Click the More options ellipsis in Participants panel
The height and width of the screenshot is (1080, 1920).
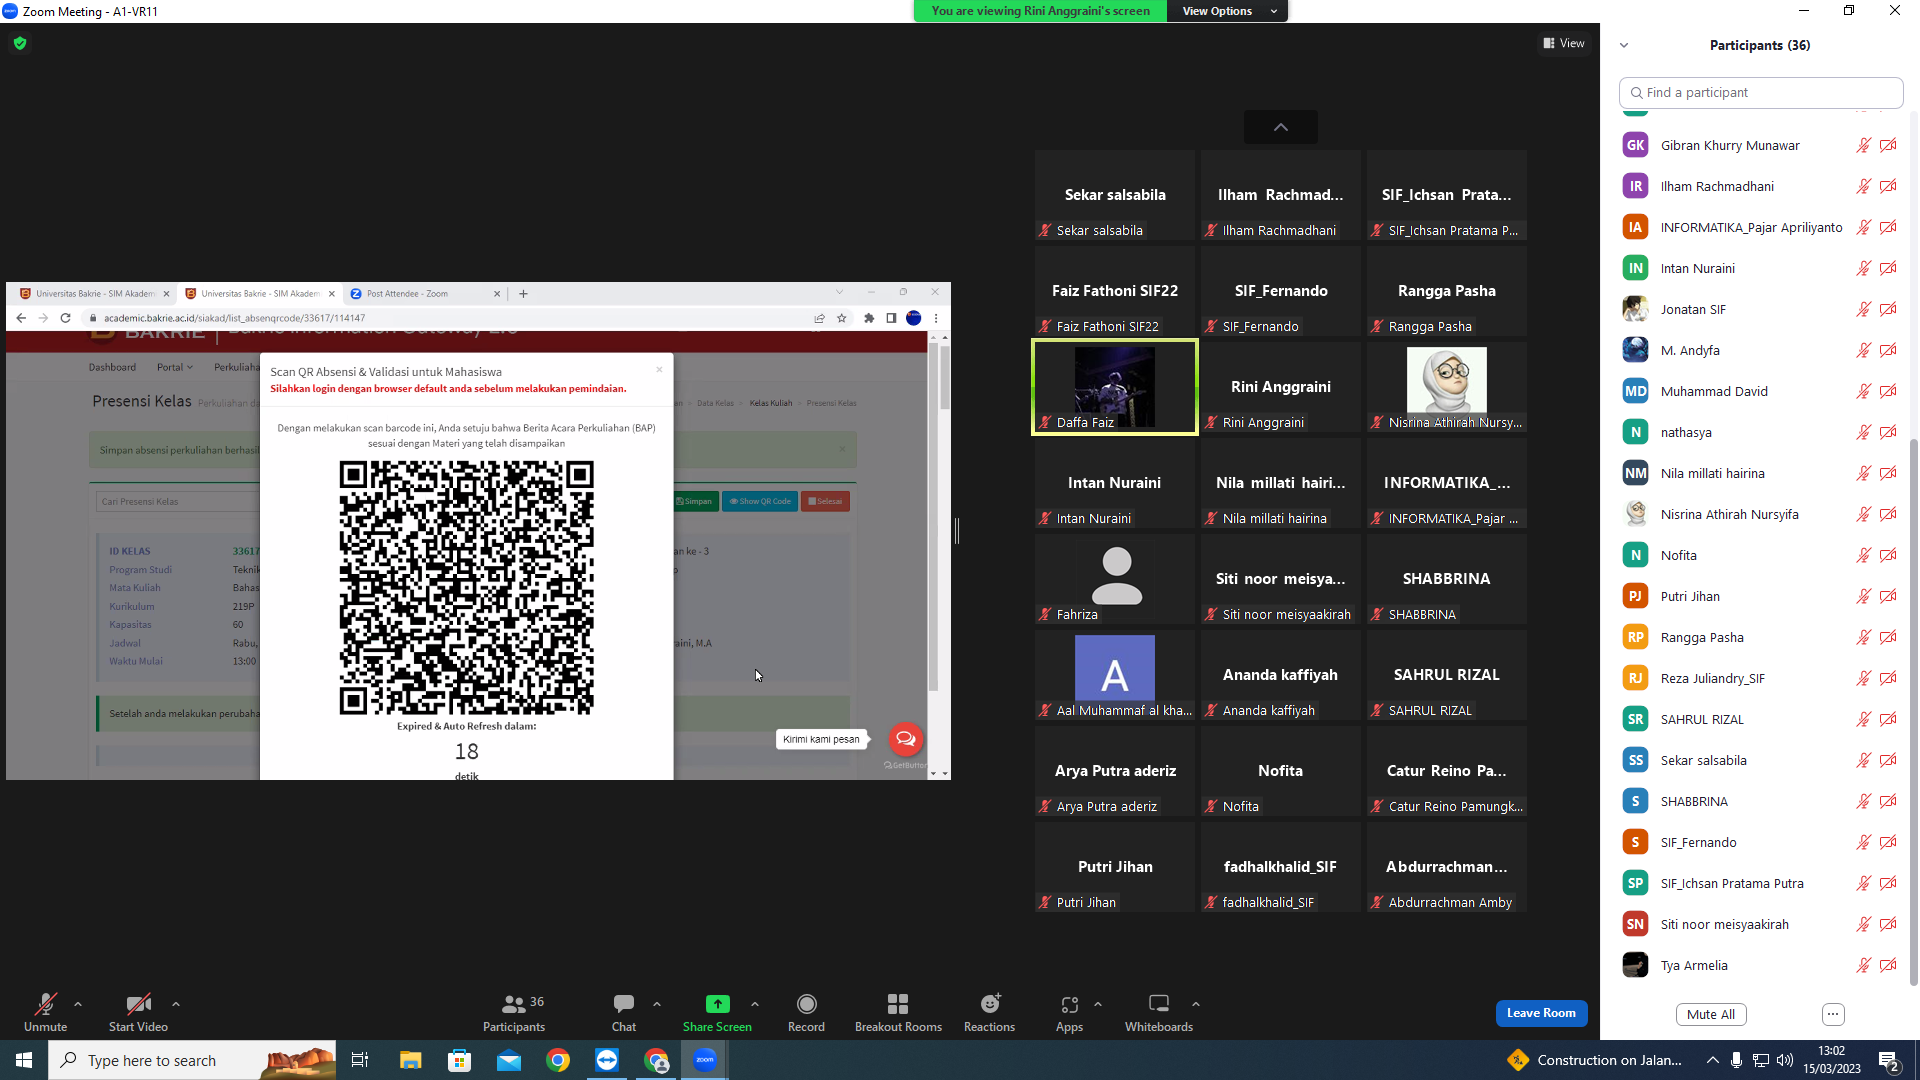tap(1833, 1014)
